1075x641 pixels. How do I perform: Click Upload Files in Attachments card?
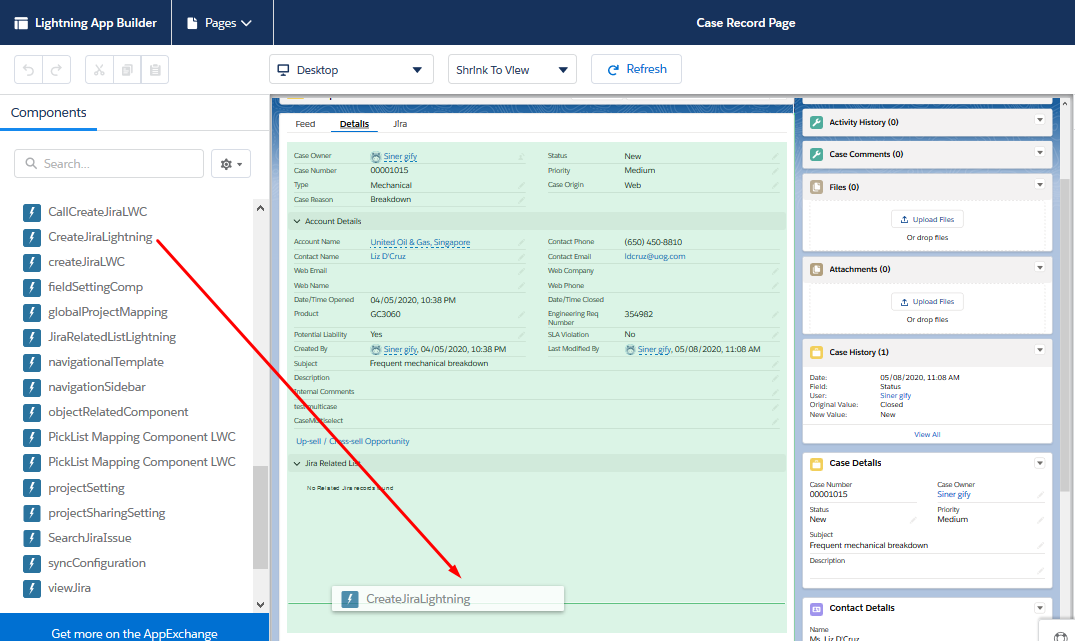pos(927,302)
